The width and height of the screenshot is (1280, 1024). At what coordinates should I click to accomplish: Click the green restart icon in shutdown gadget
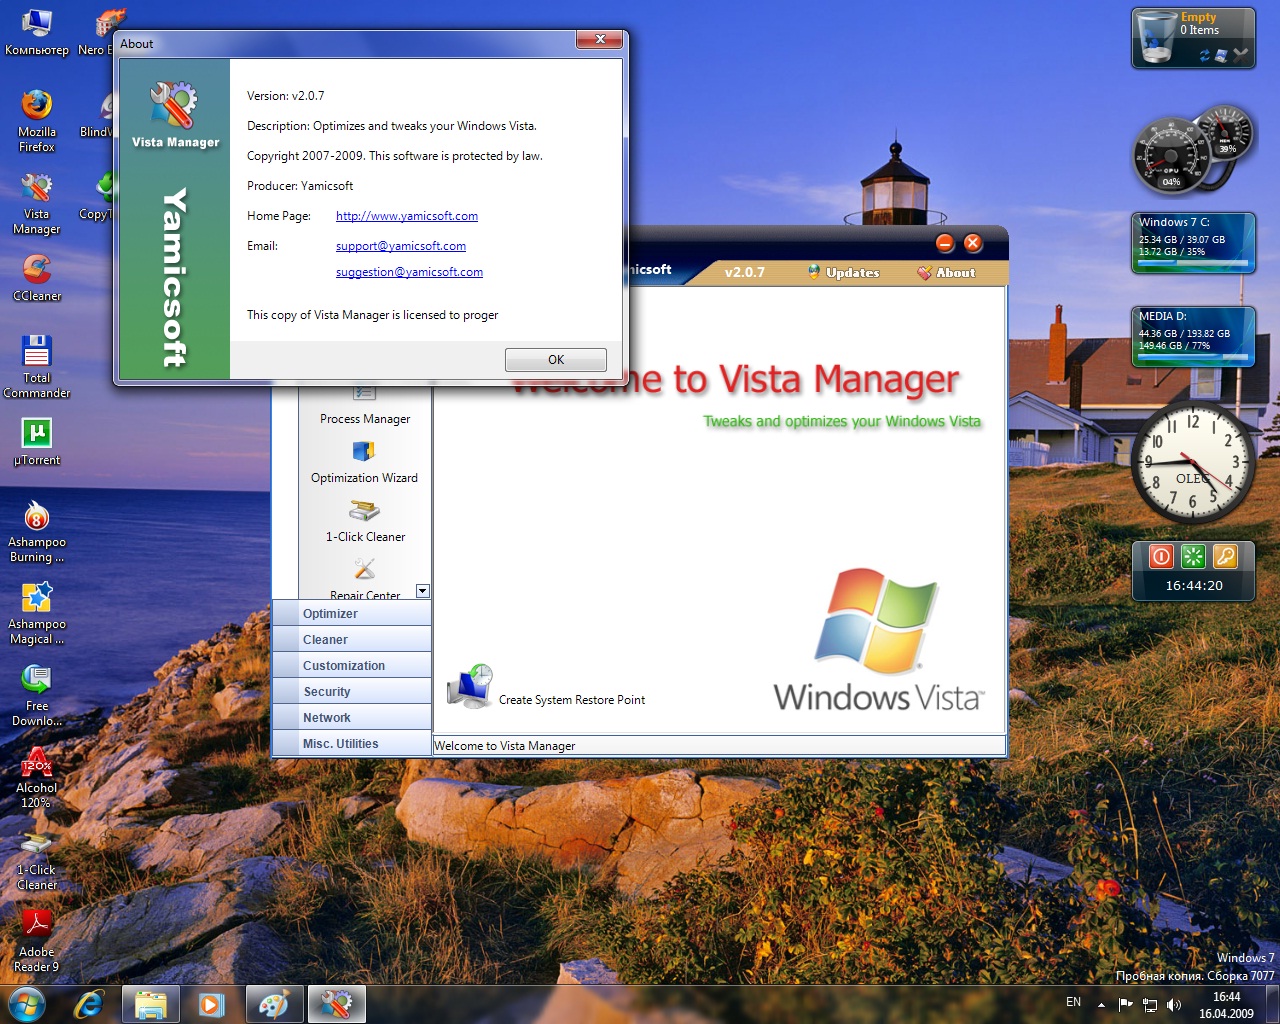1193,557
